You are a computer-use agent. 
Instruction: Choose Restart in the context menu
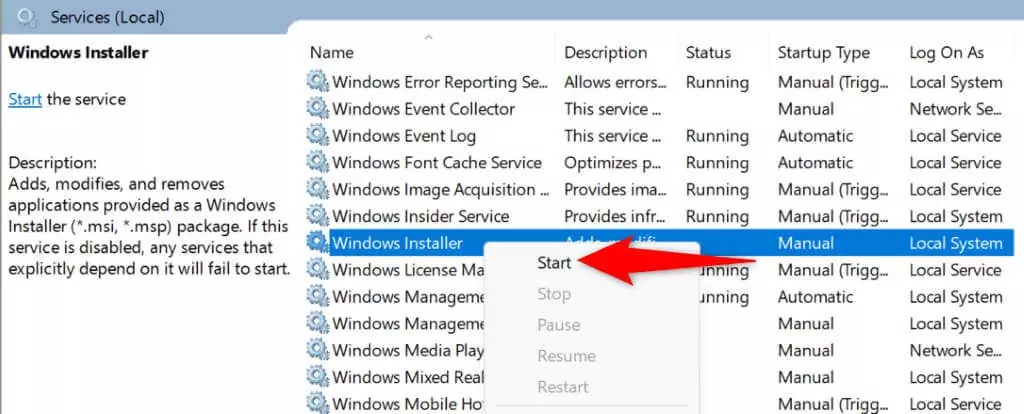562,387
